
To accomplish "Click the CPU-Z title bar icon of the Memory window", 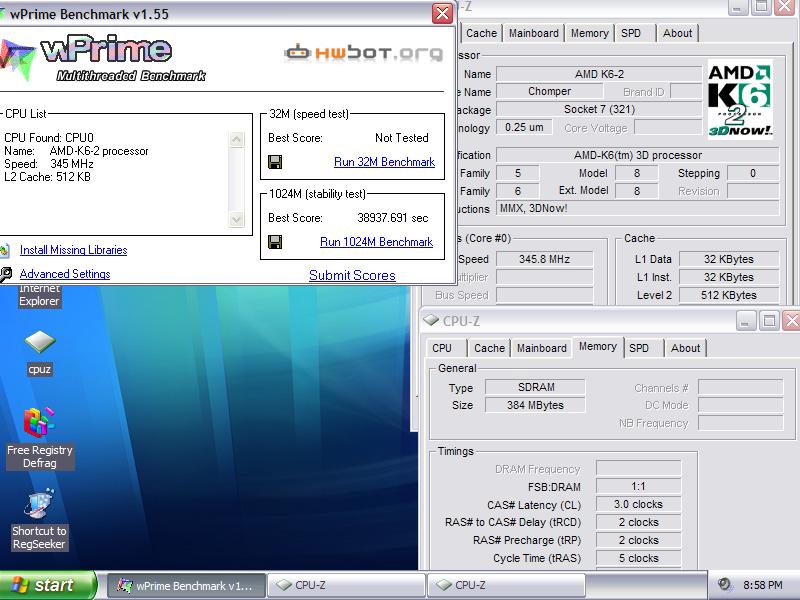I will click(431, 320).
